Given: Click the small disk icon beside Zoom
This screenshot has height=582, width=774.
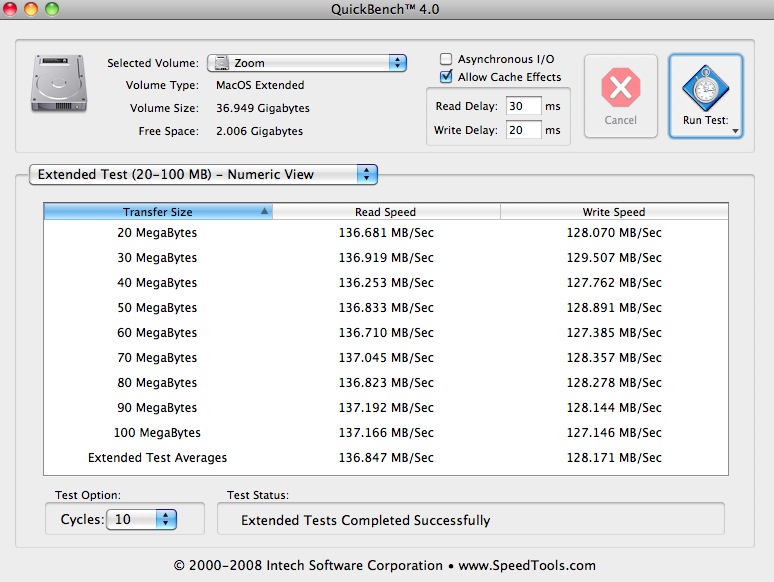Looking at the screenshot, I should click(x=222, y=63).
